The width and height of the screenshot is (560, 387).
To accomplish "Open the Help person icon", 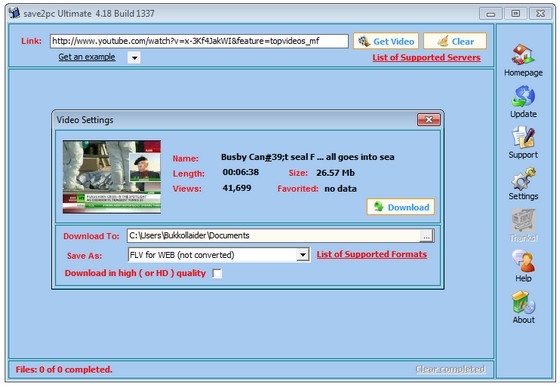I will click(x=523, y=261).
